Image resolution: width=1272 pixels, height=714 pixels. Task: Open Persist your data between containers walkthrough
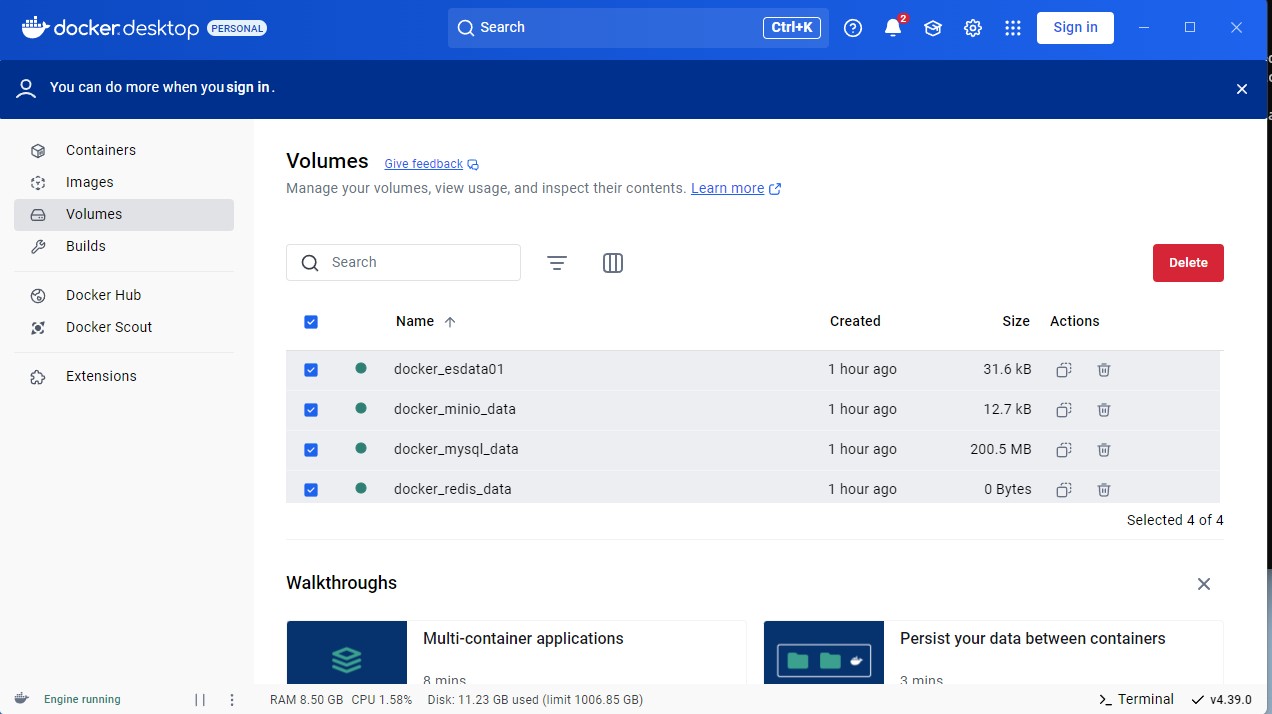[993, 652]
